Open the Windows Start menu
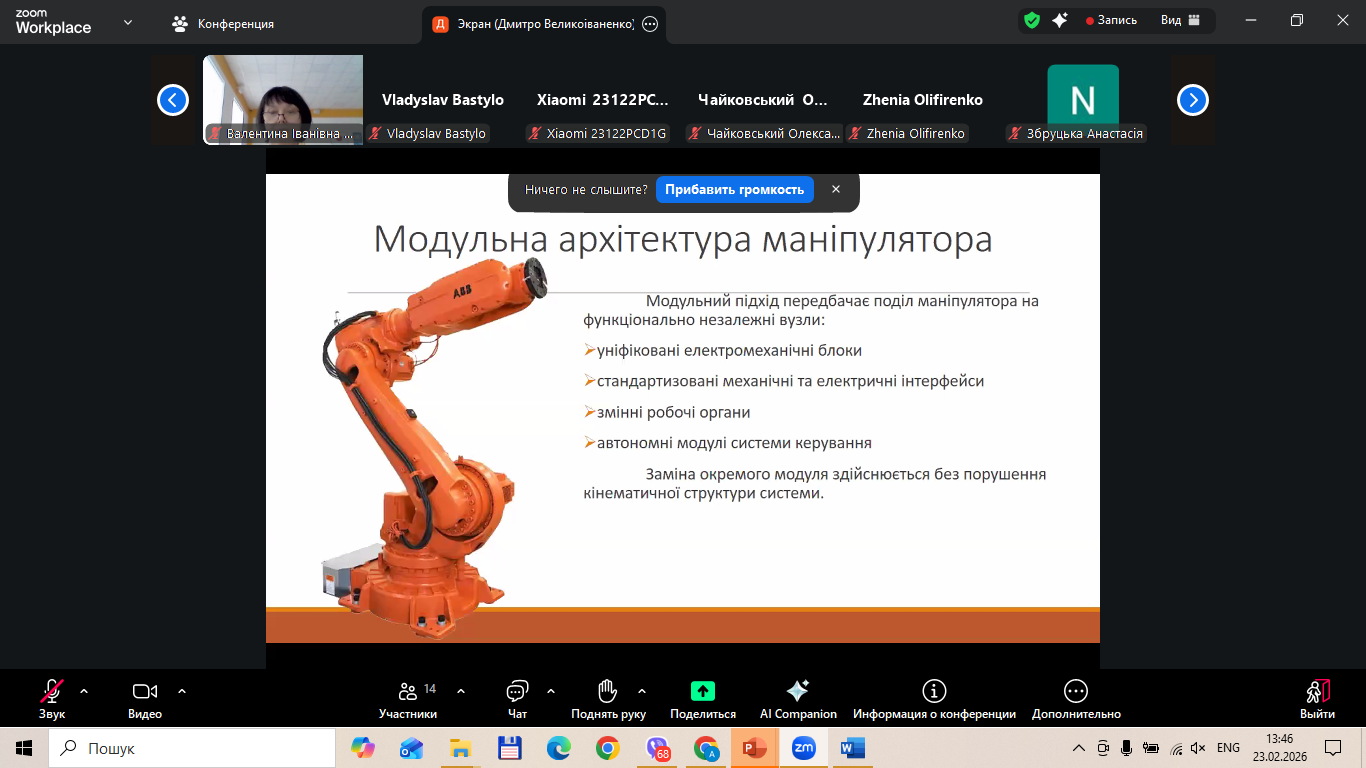This screenshot has width=1366, height=768. (24, 748)
